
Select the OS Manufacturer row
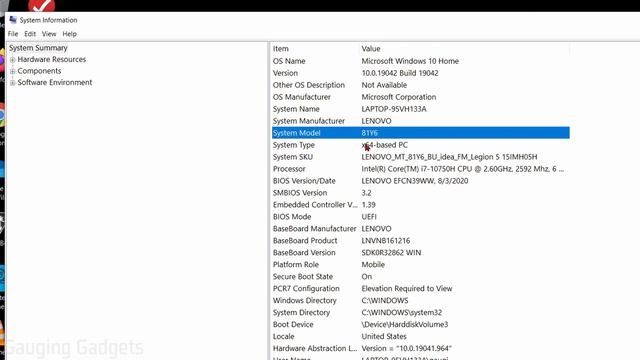click(x=420, y=97)
